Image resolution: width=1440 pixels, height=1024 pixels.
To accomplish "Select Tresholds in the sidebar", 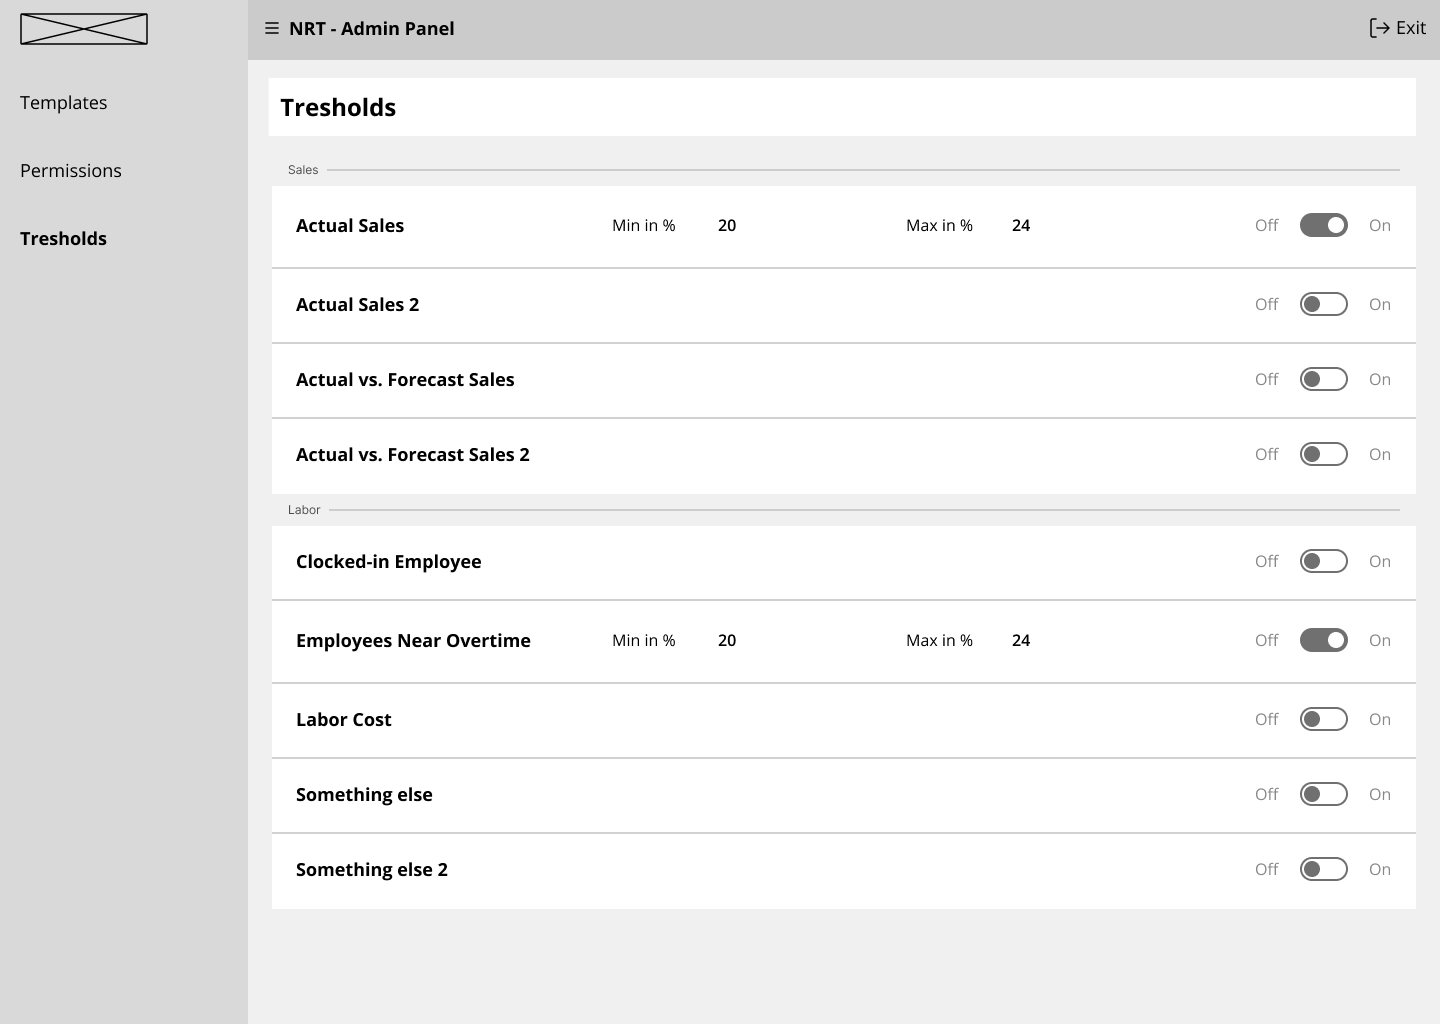I will (64, 239).
